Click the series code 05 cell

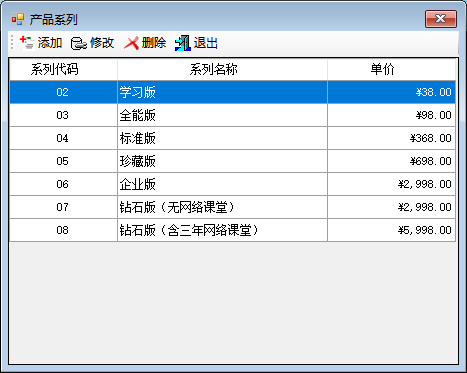63,161
